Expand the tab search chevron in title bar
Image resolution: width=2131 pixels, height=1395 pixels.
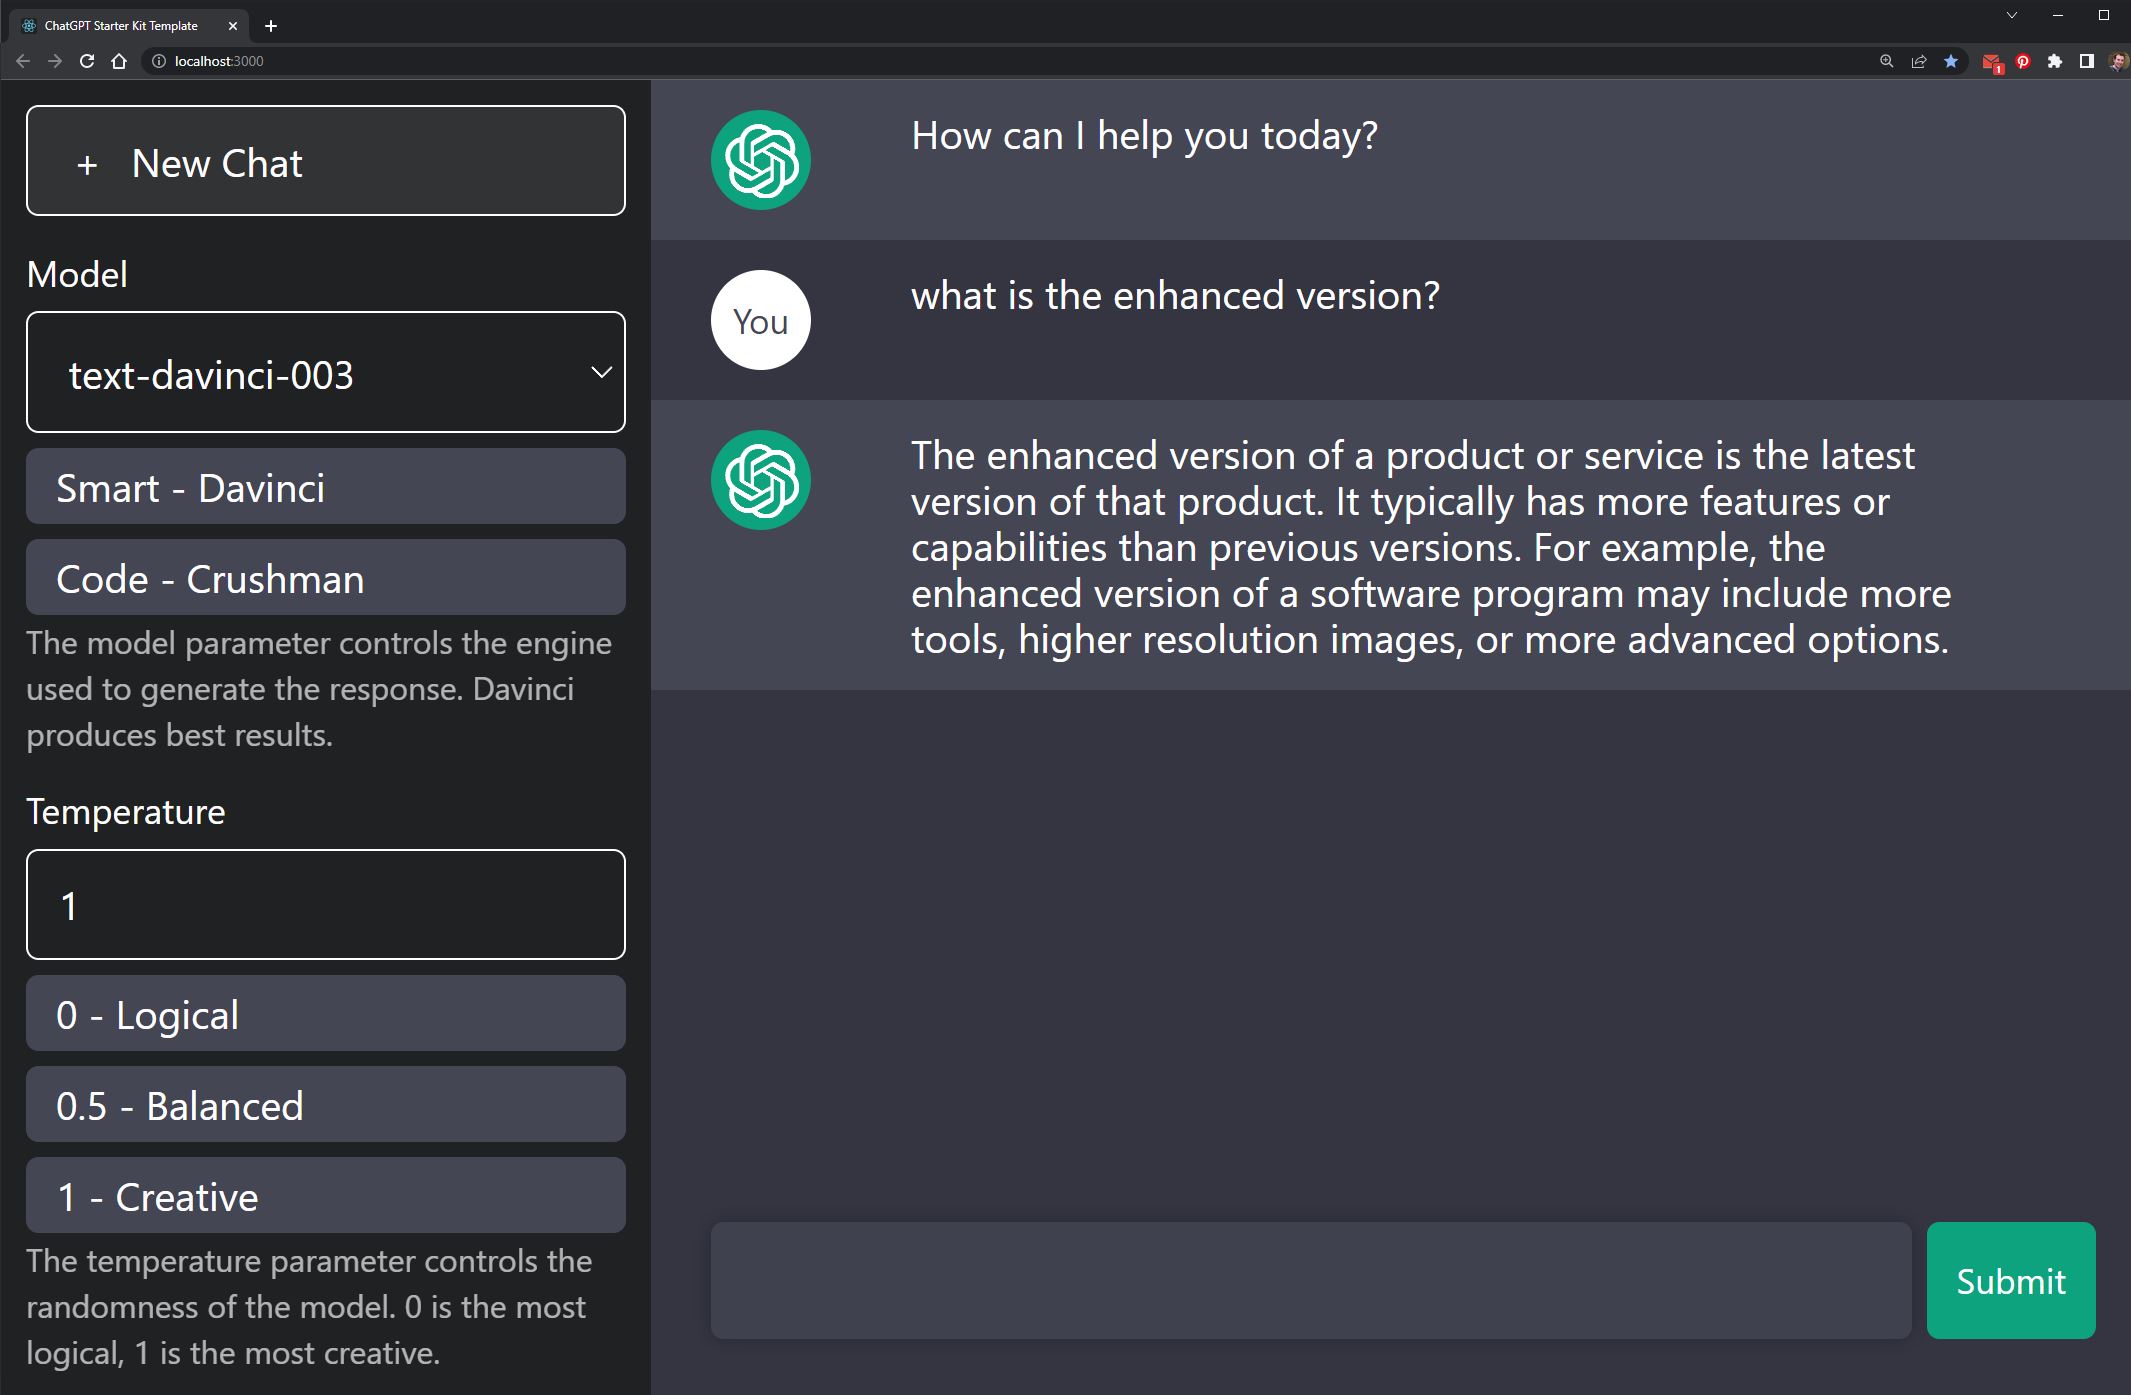[2012, 15]
